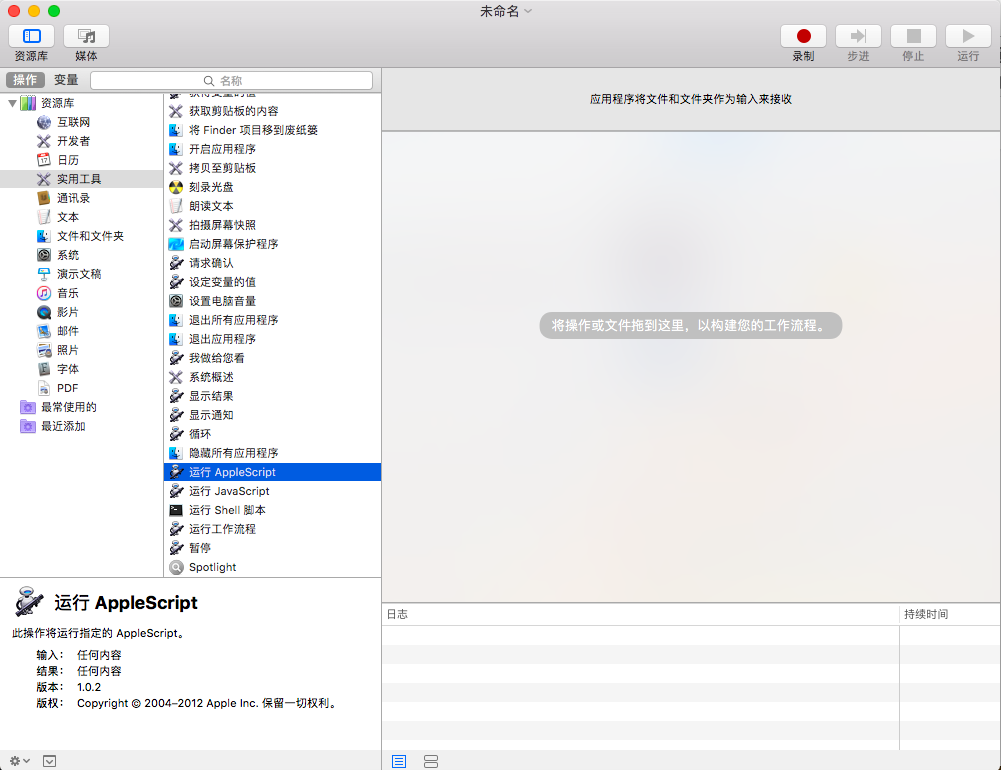This screenshot has height=770, width=1001.
Task: Select 实用工具 utilities category icon
Action: click(43, 179)
